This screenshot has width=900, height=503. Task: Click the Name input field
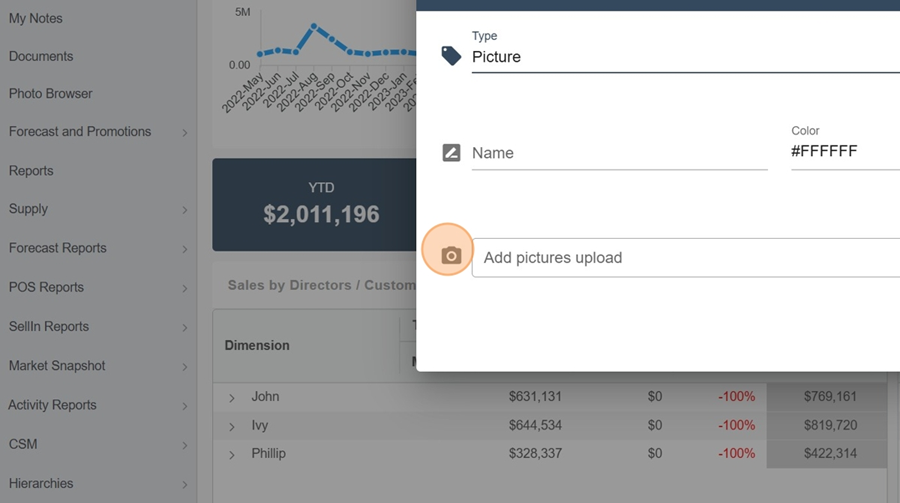pyautogui.click(x=619, y=153)
